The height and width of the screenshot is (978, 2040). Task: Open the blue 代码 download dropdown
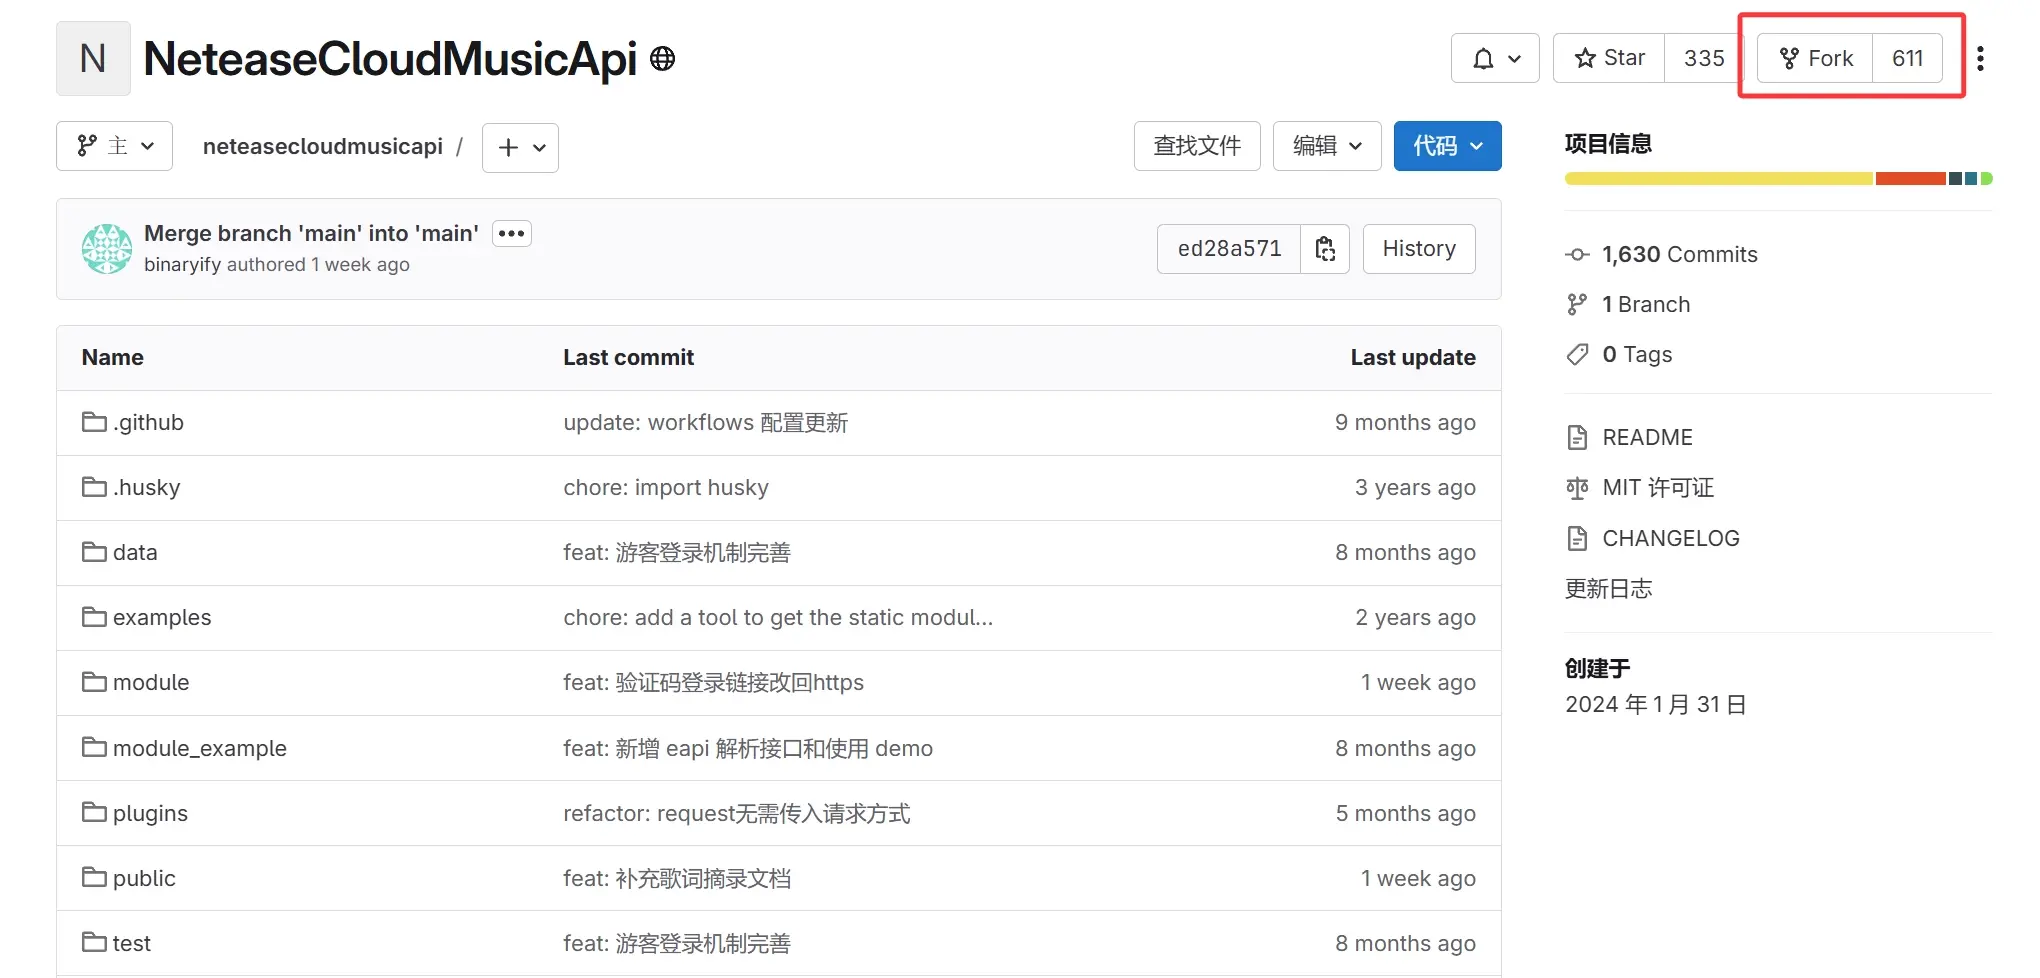(x=1446, y=145)
